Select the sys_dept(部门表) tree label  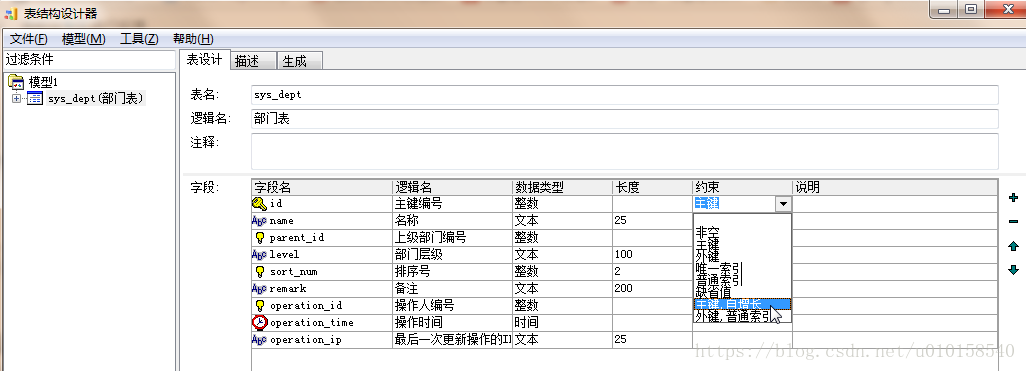pos(96,99)
